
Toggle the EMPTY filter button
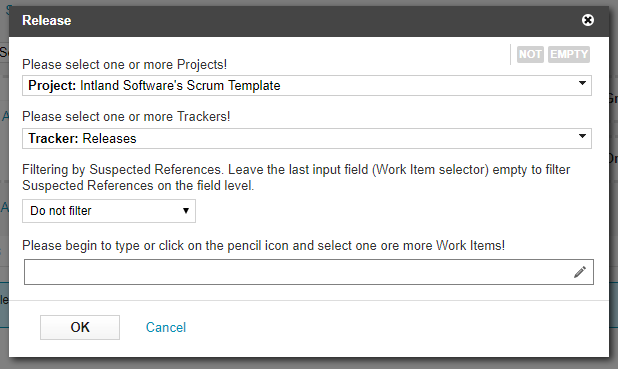[569, 54]
